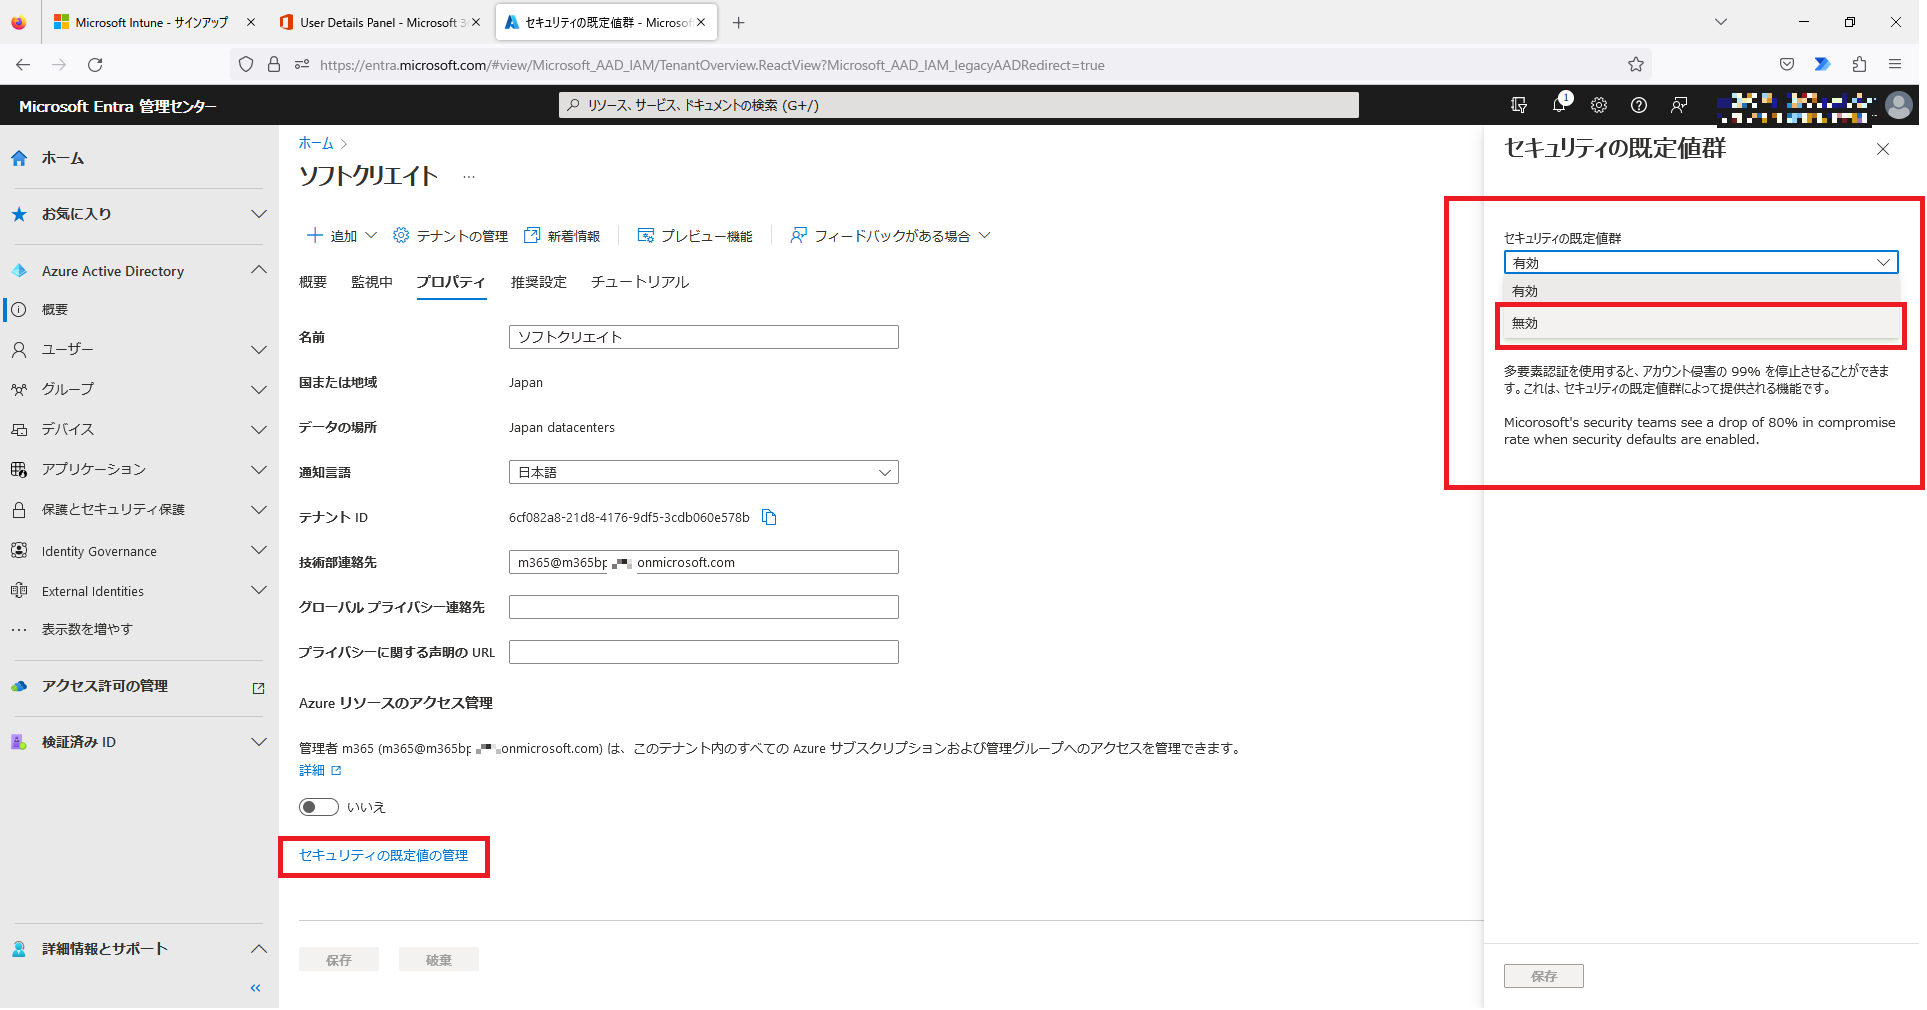Open the ソフトクリエイト title ellipsis menu

tap(469, 177)
